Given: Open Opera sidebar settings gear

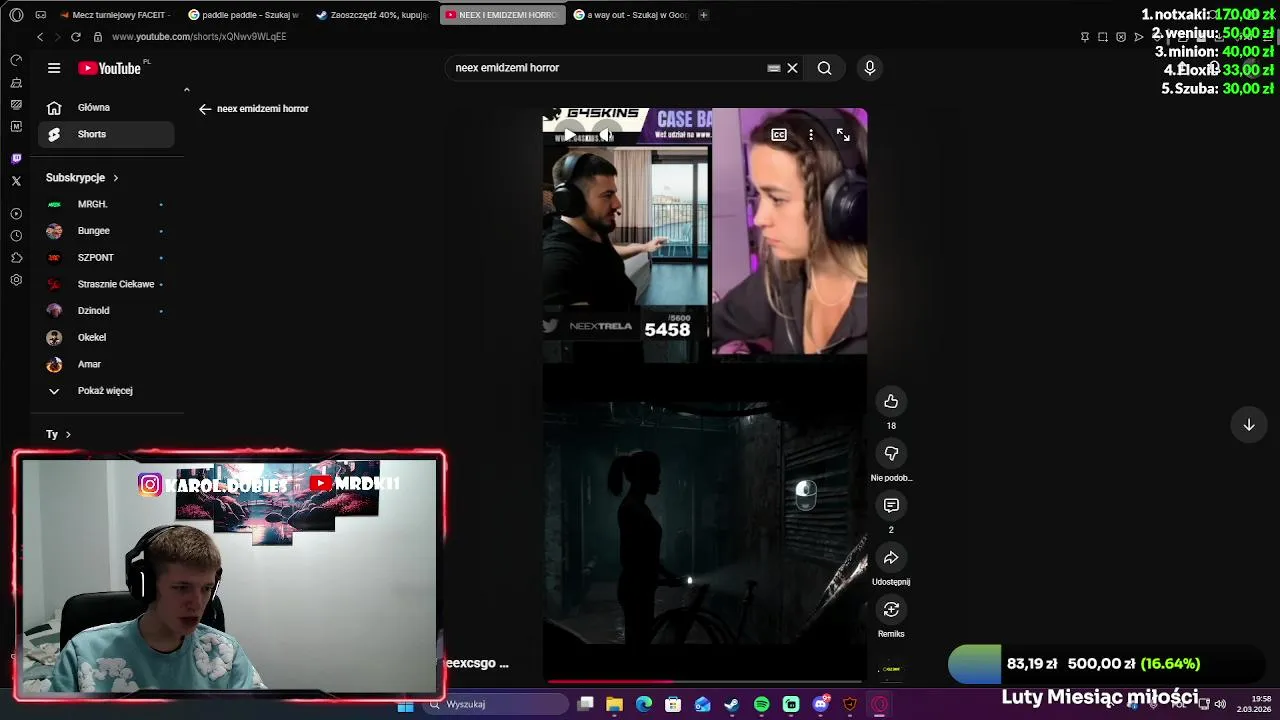Looking at the screenshot, I should pyautogui.click(x=16, y=280).
